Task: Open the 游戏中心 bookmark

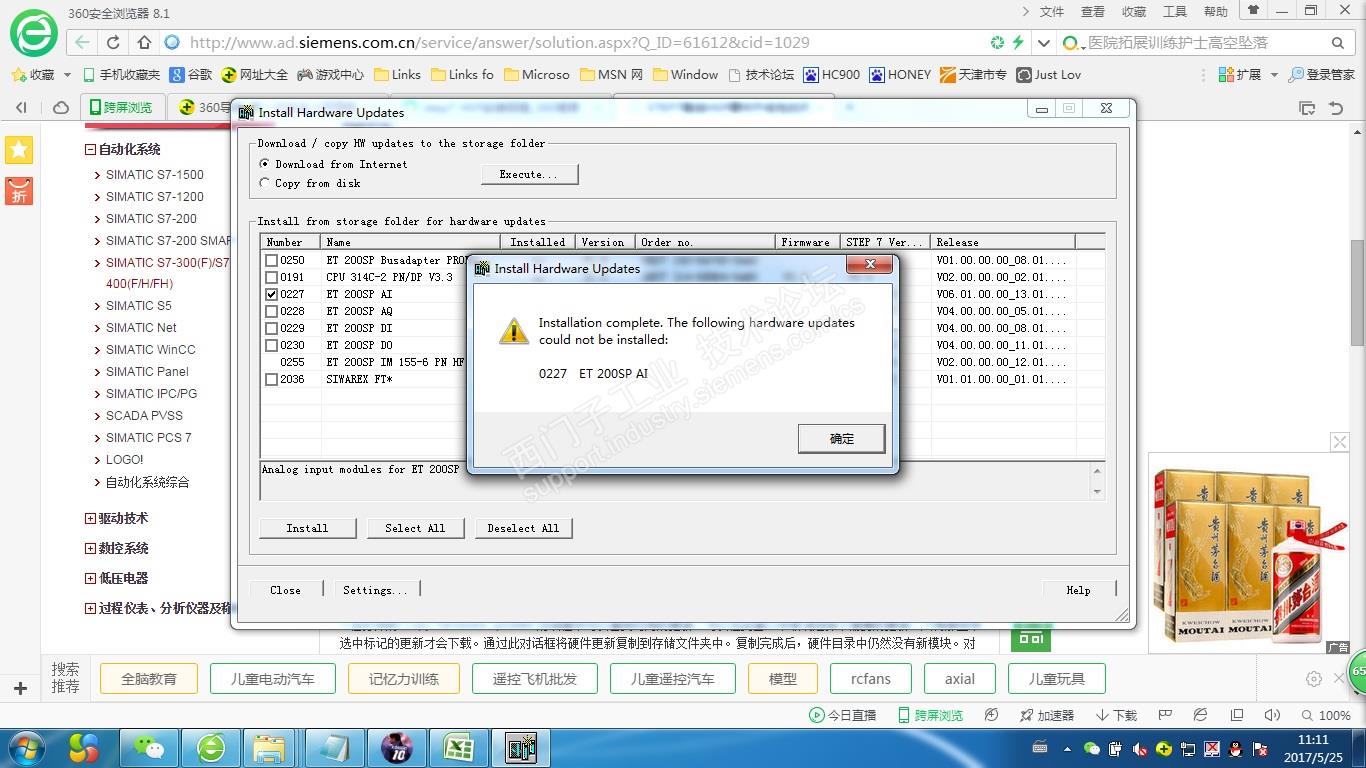Action: coord(330,75)
